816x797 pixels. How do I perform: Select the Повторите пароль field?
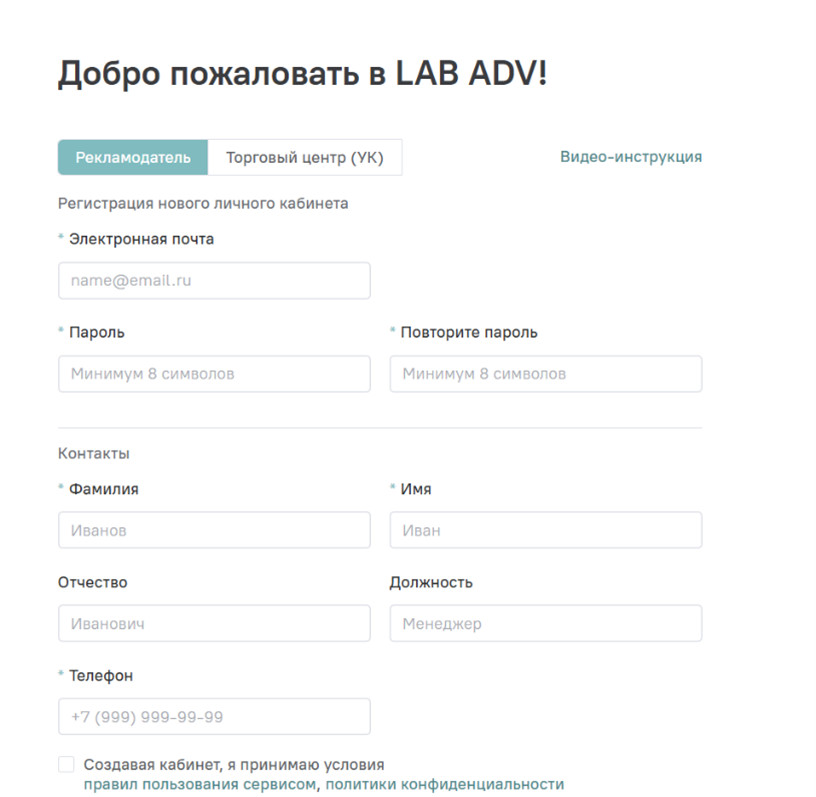[x=546, y=374]
